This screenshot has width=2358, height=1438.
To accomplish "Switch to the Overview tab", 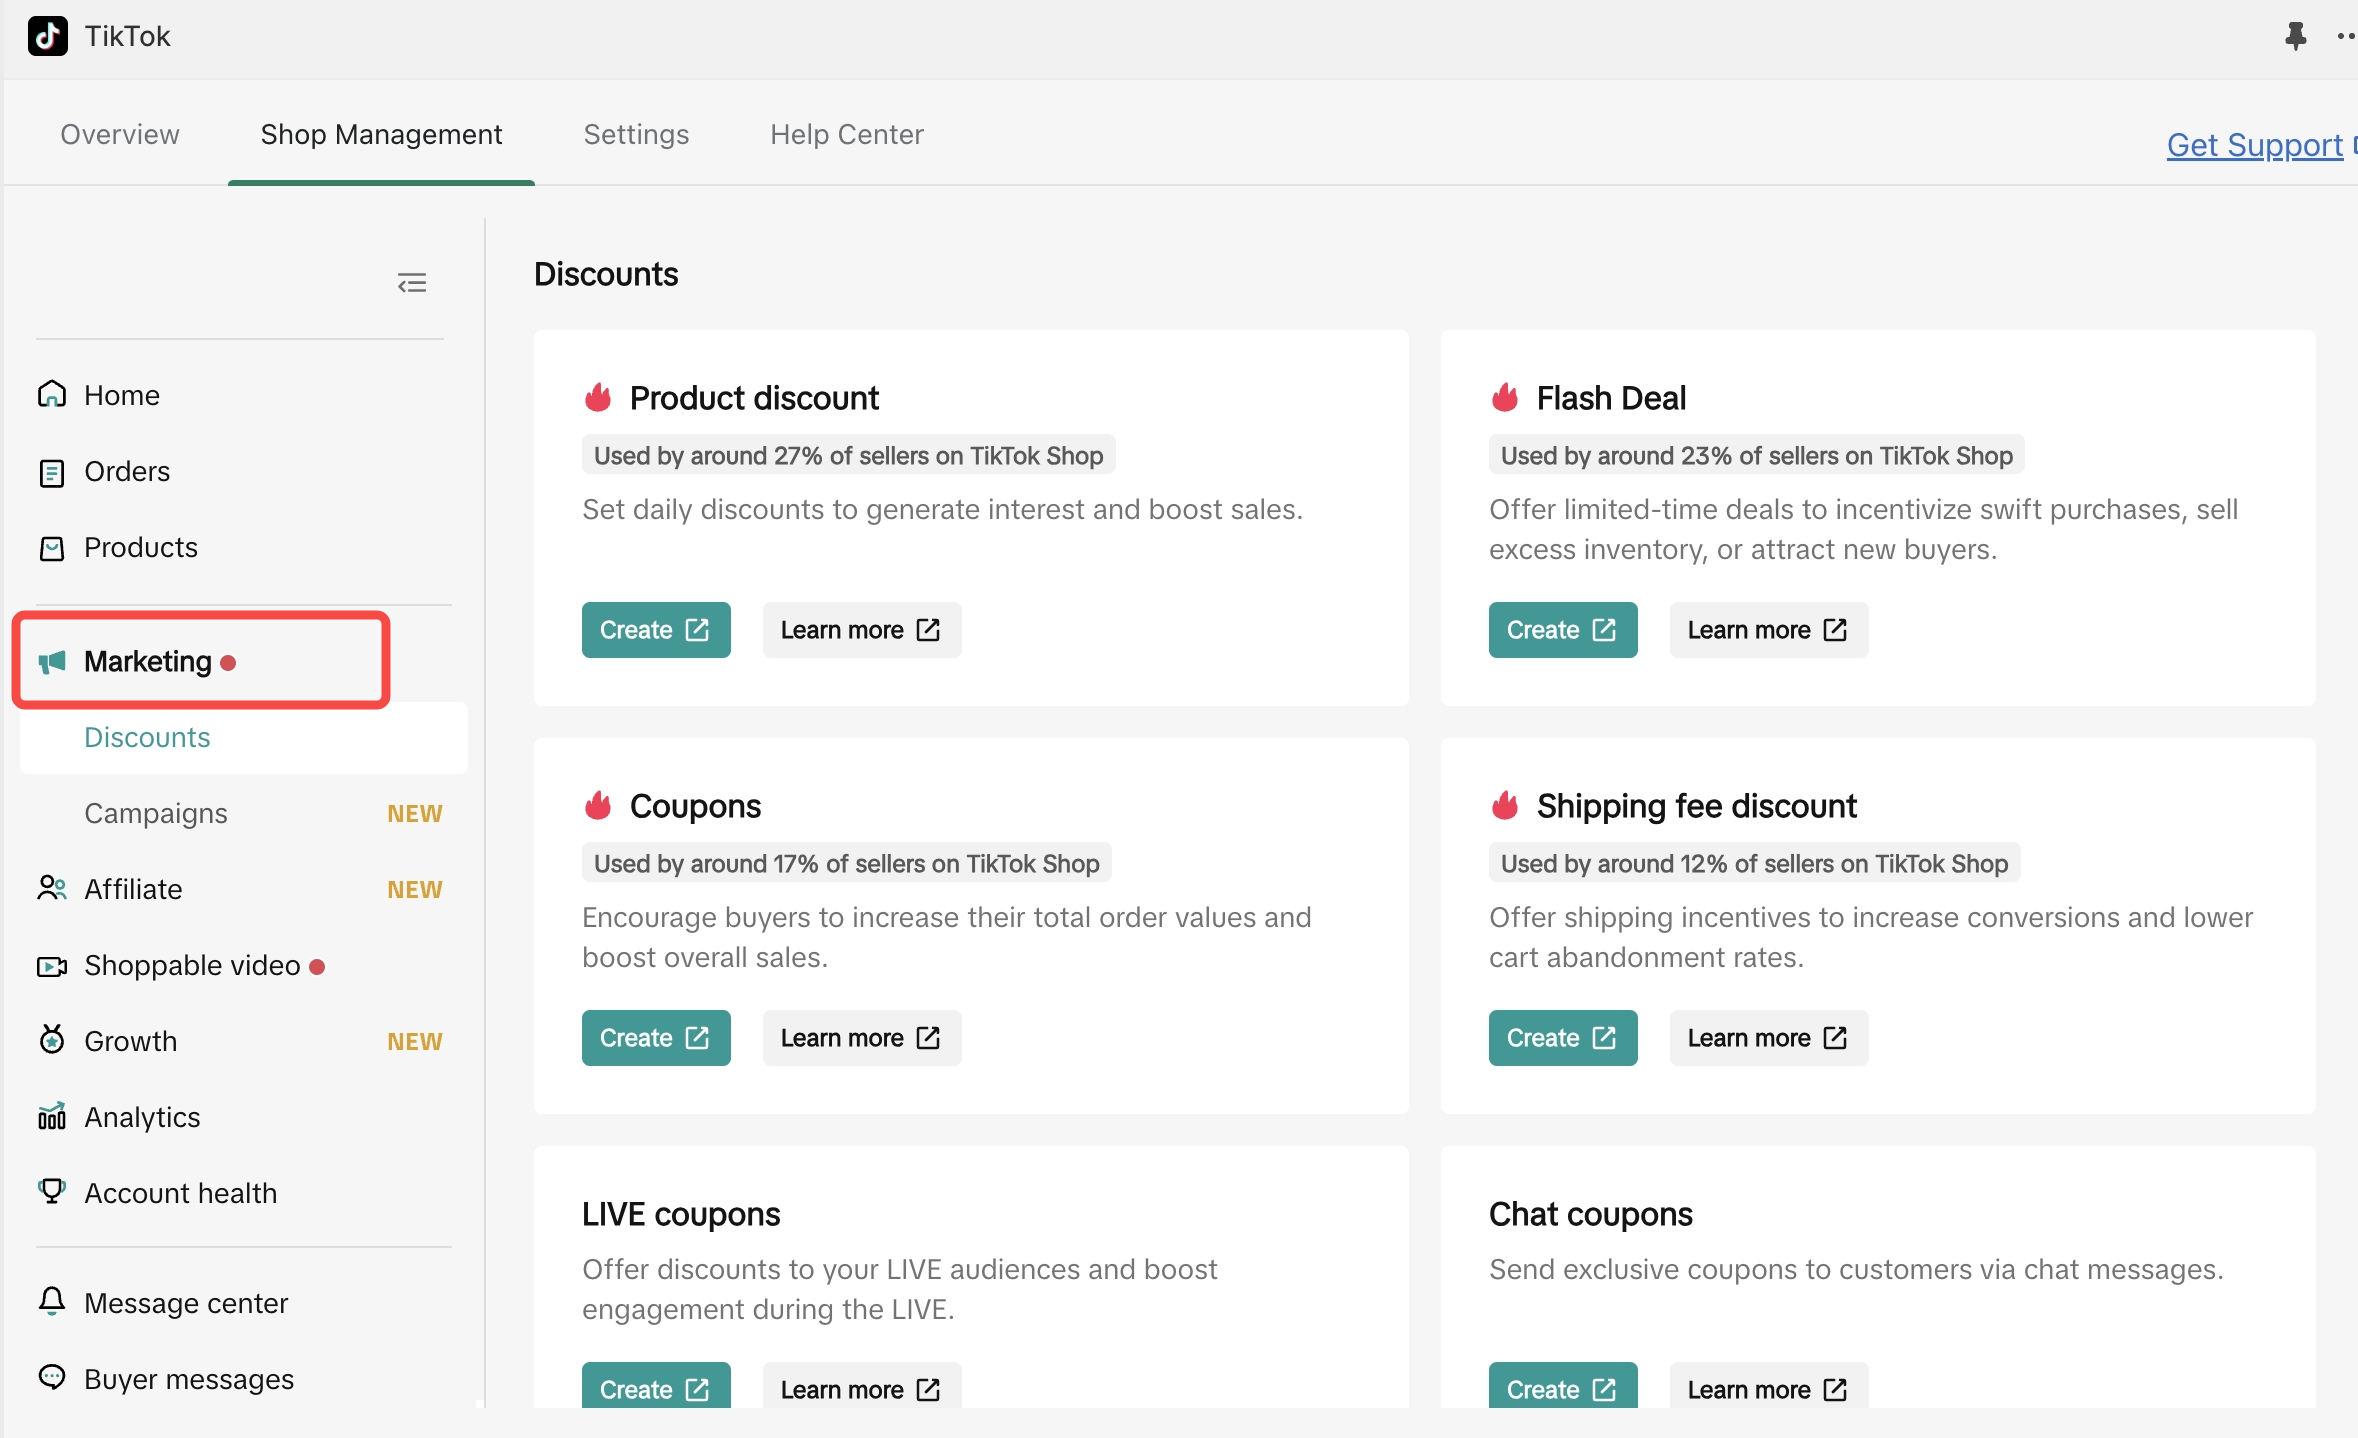I will [120, 134].
